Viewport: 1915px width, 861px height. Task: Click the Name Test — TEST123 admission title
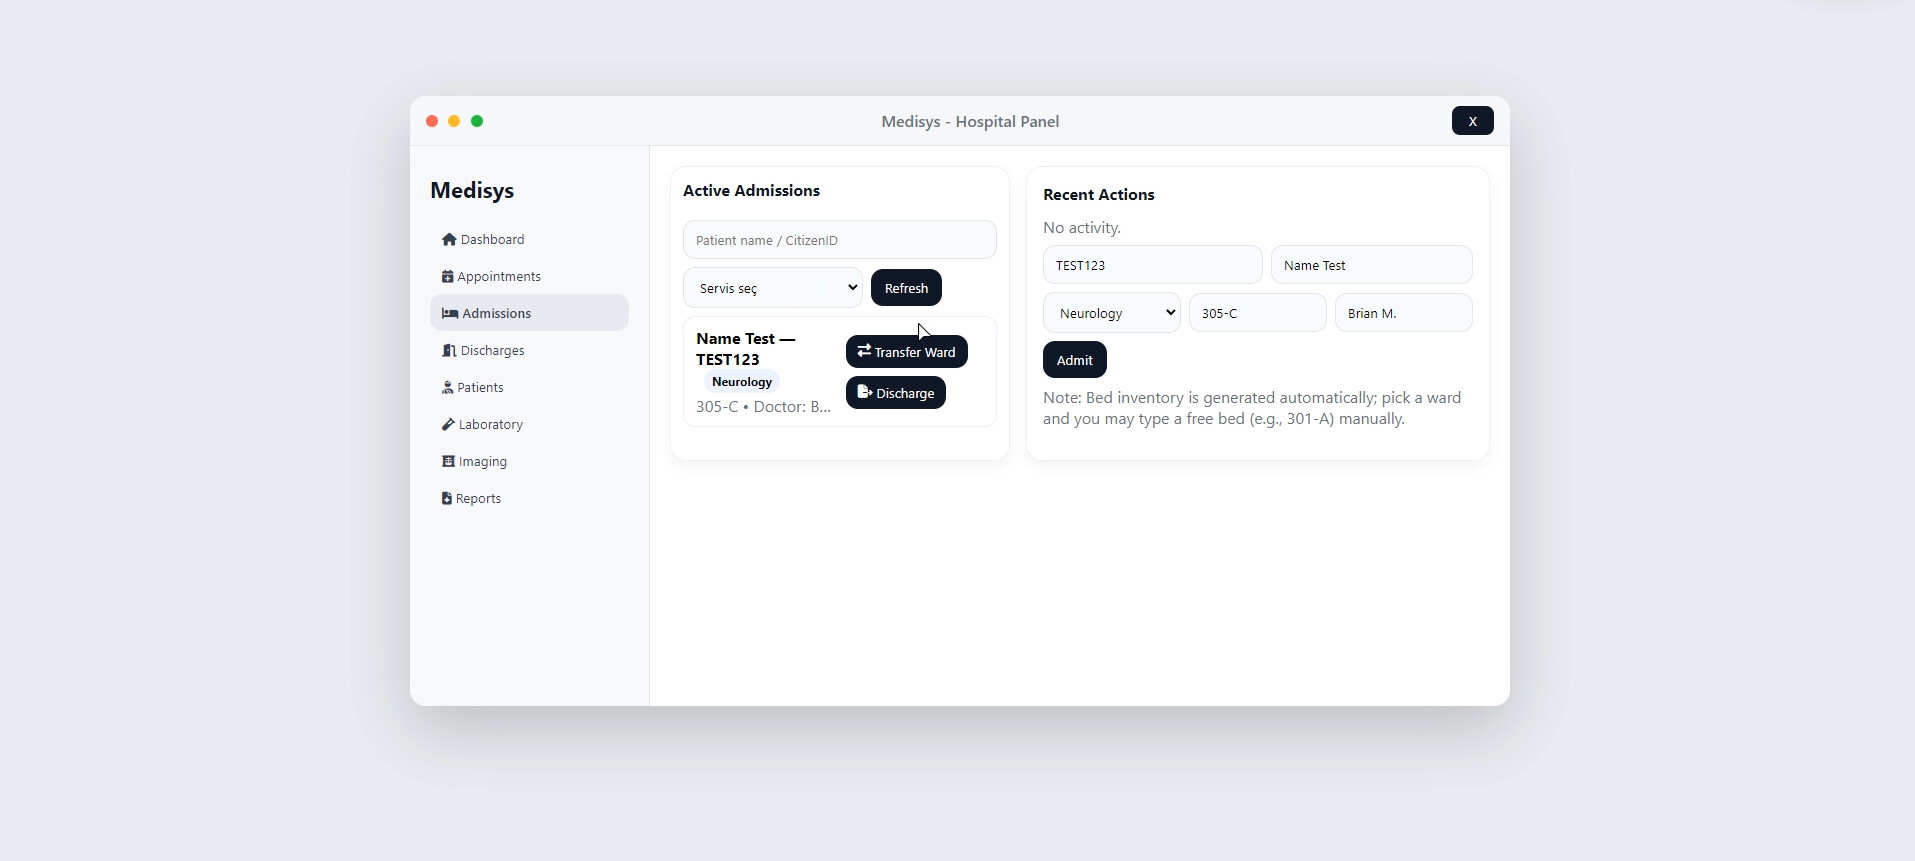click(746, 349)
